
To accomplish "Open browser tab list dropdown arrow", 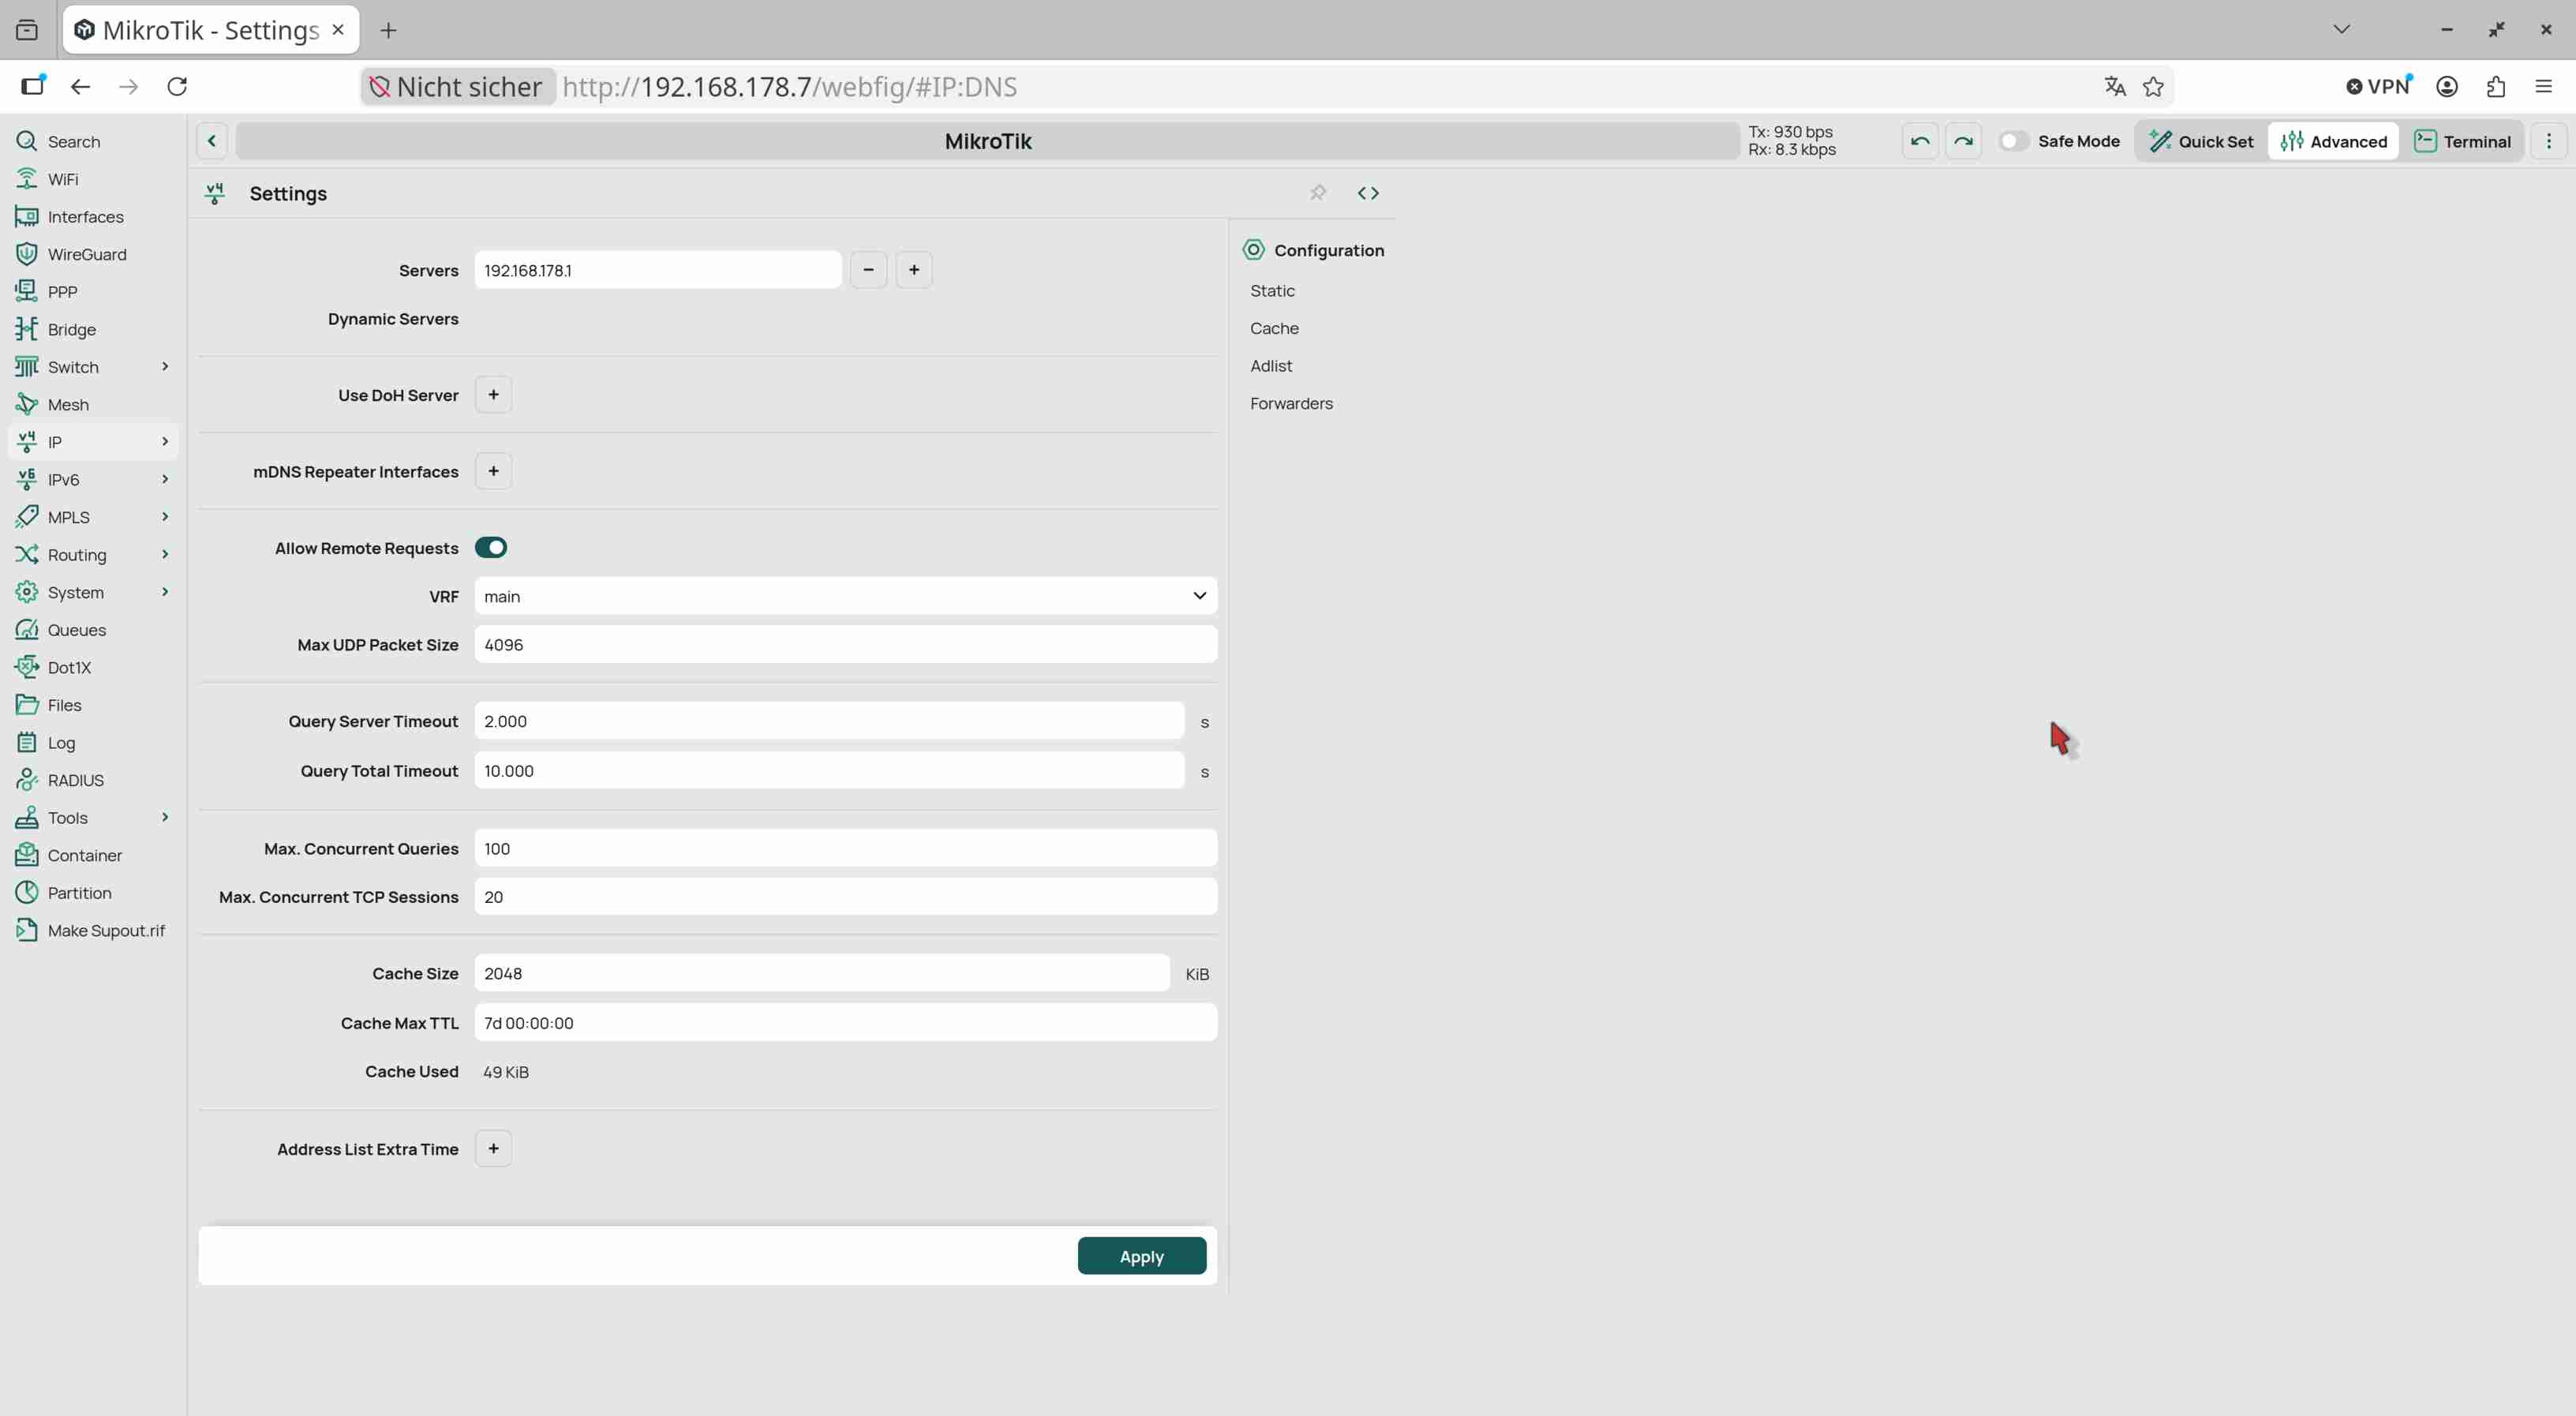I will point(2341,29).
